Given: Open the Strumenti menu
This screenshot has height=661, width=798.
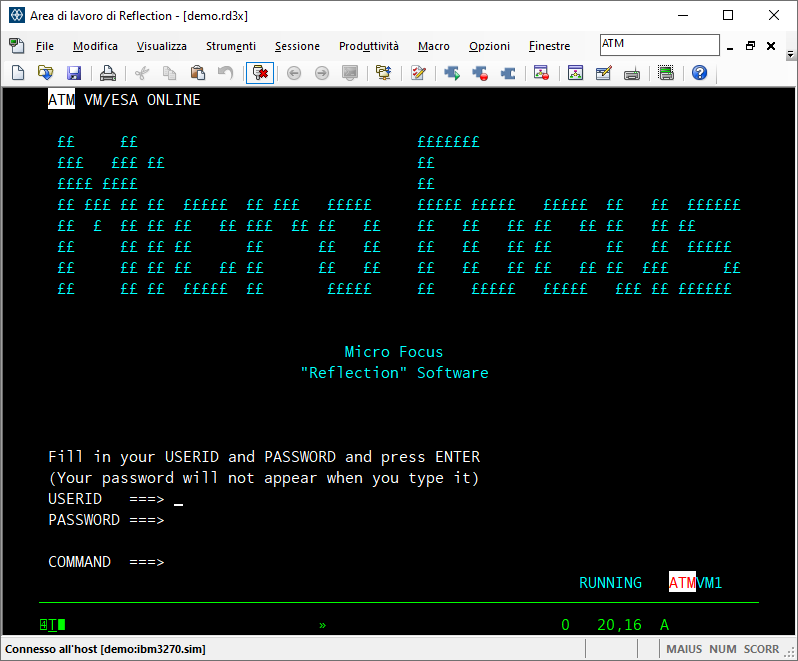Looking at the screenshot, I should [x=230, y=46].
